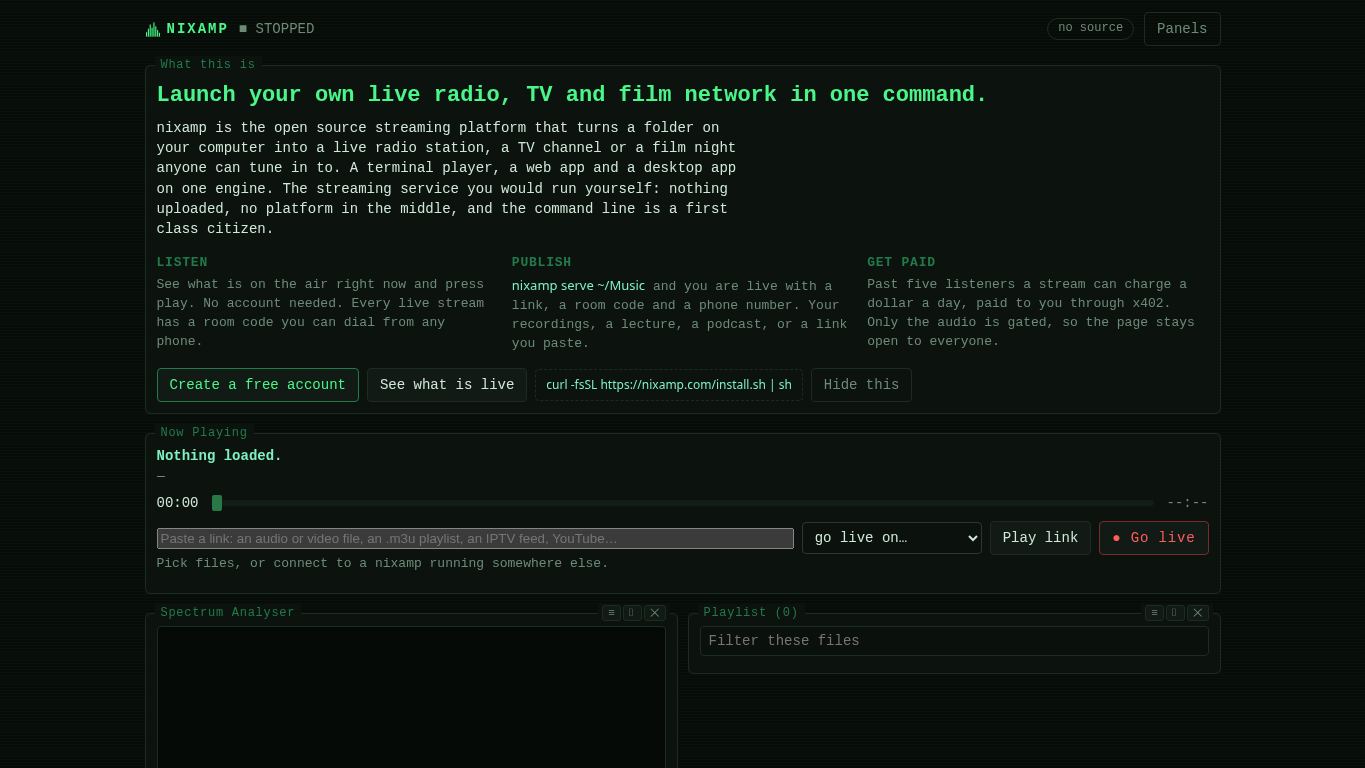
Task: Close the Spectrum Analyser panel
Action: point(655,613)
